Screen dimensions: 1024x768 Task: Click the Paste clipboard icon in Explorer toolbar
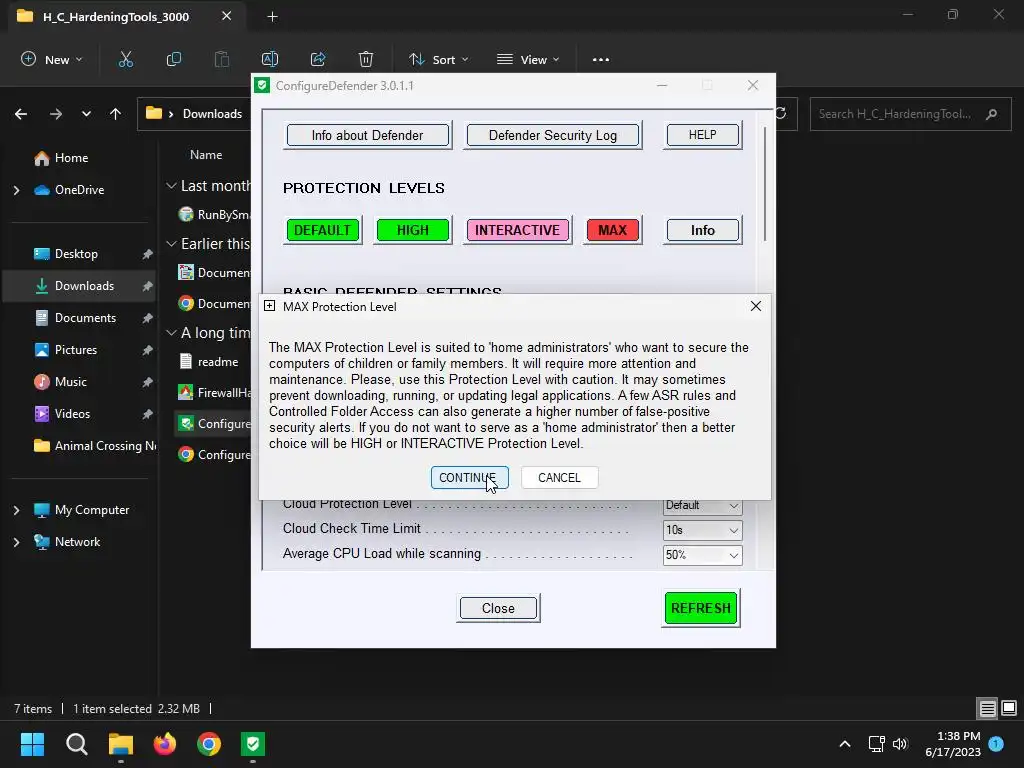tap(222, 59)
